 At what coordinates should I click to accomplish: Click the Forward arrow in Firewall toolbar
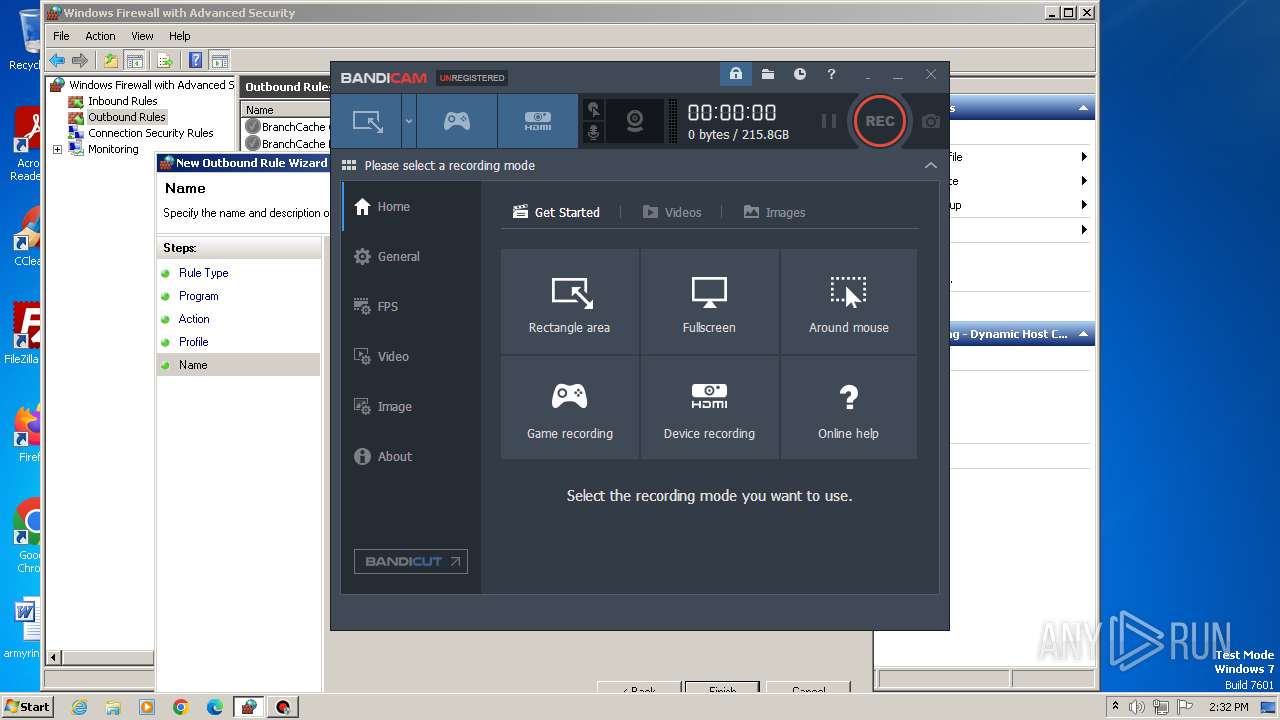(x=79, y=60)
